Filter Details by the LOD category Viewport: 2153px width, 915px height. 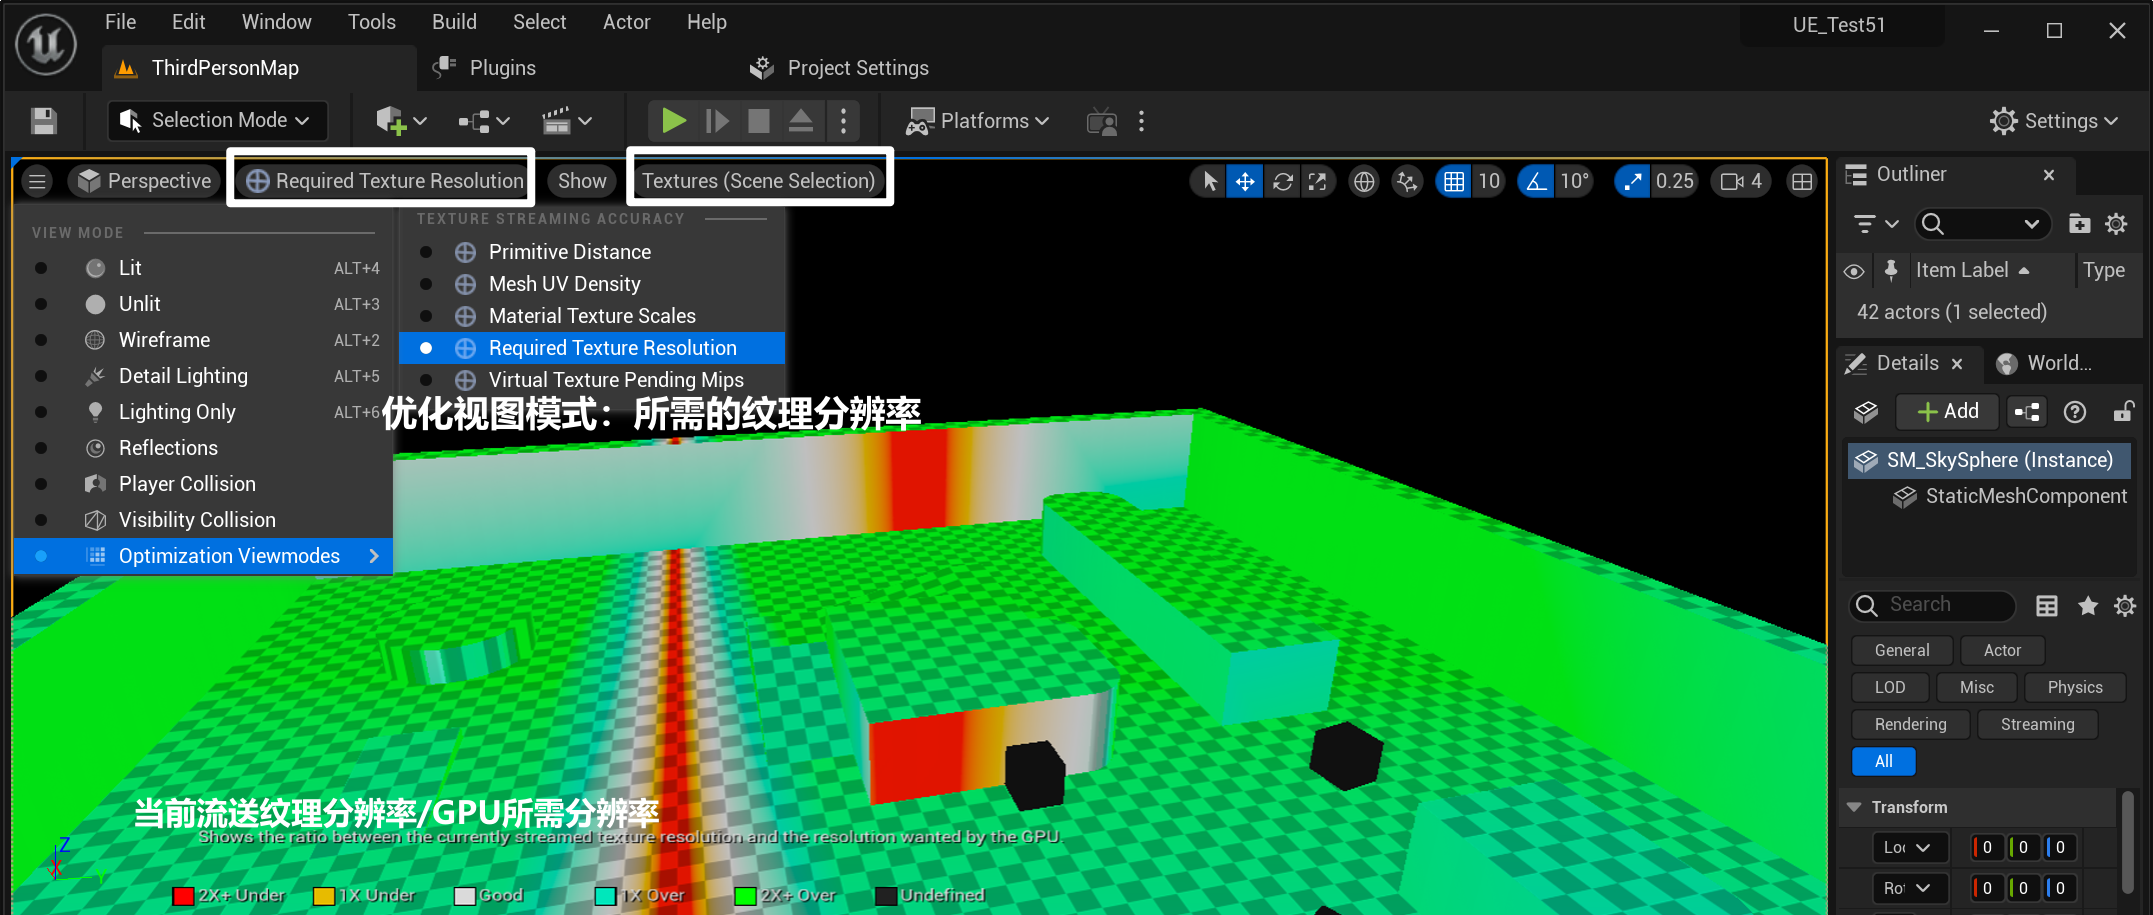pos(1889,687)
